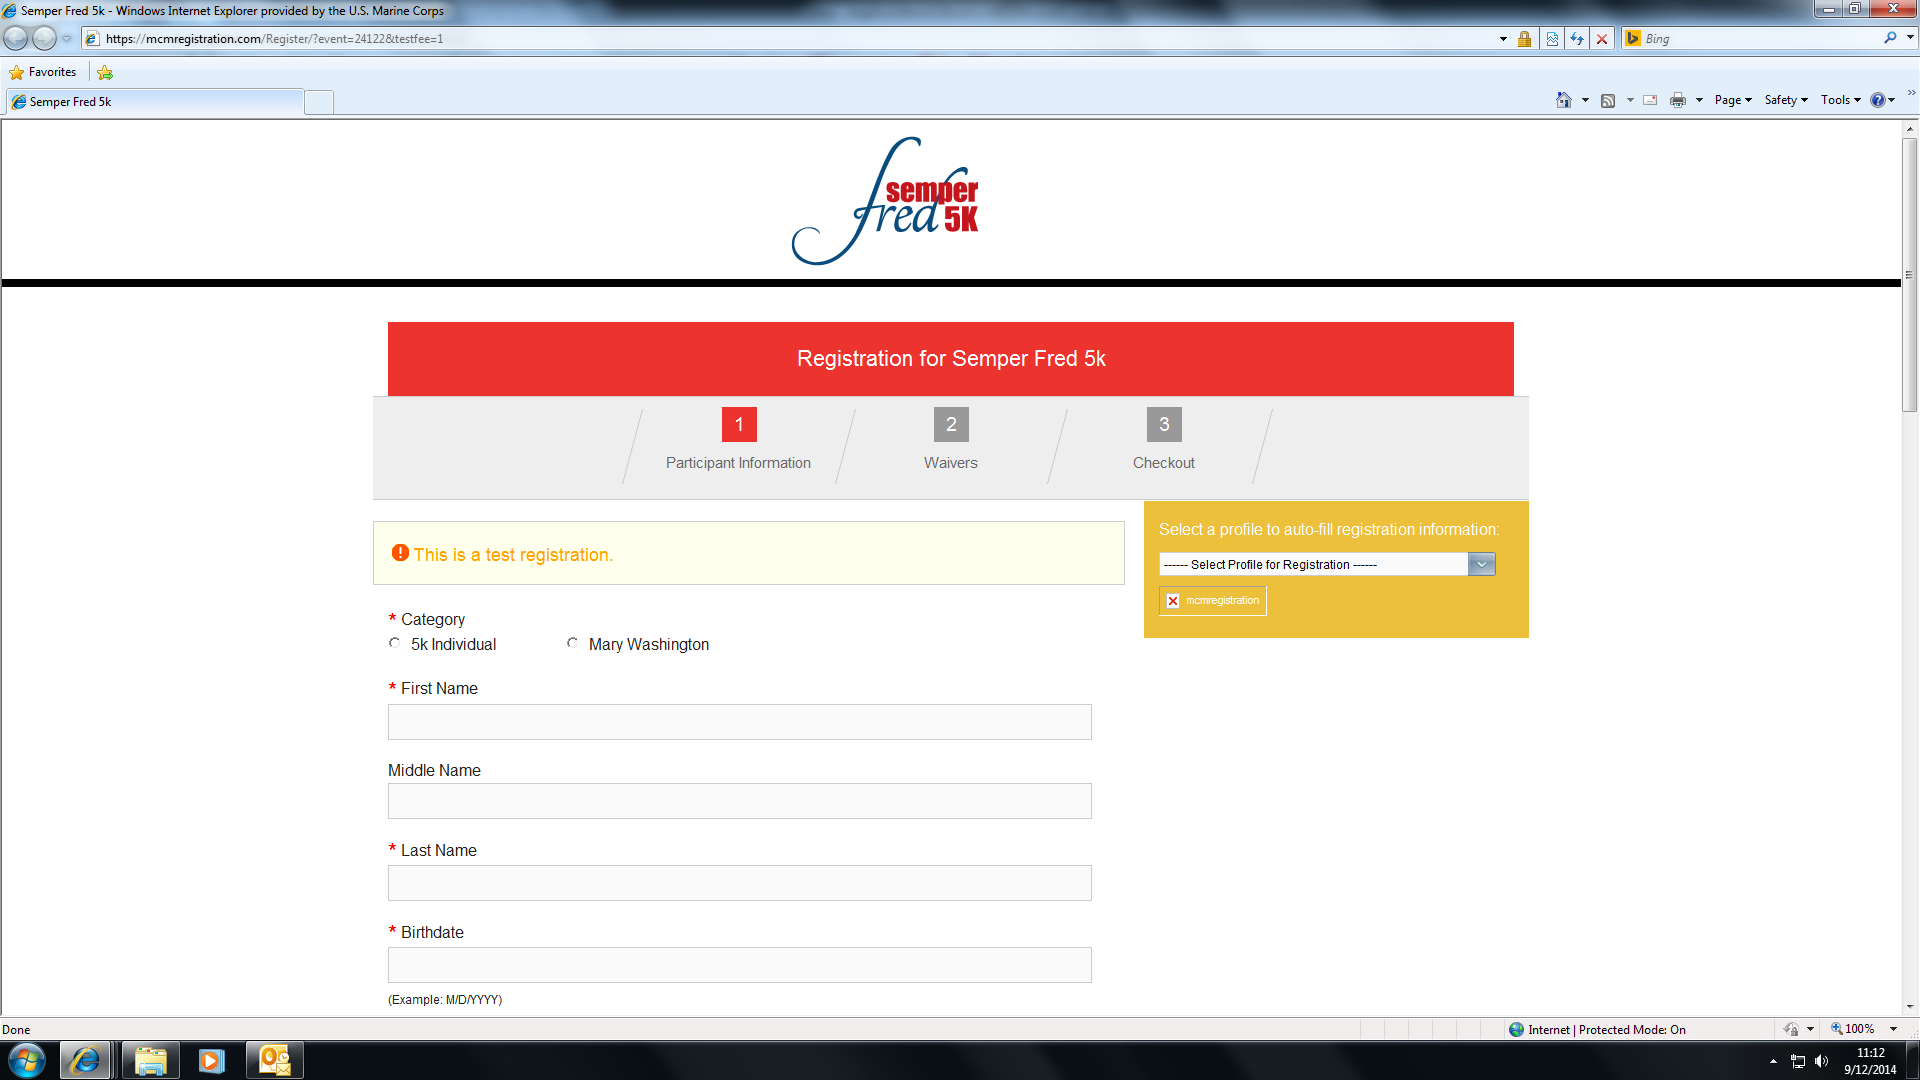The image size is (1920, 1080).
Task: Click the security lock icon in address bar
Action: point(1524,39)
